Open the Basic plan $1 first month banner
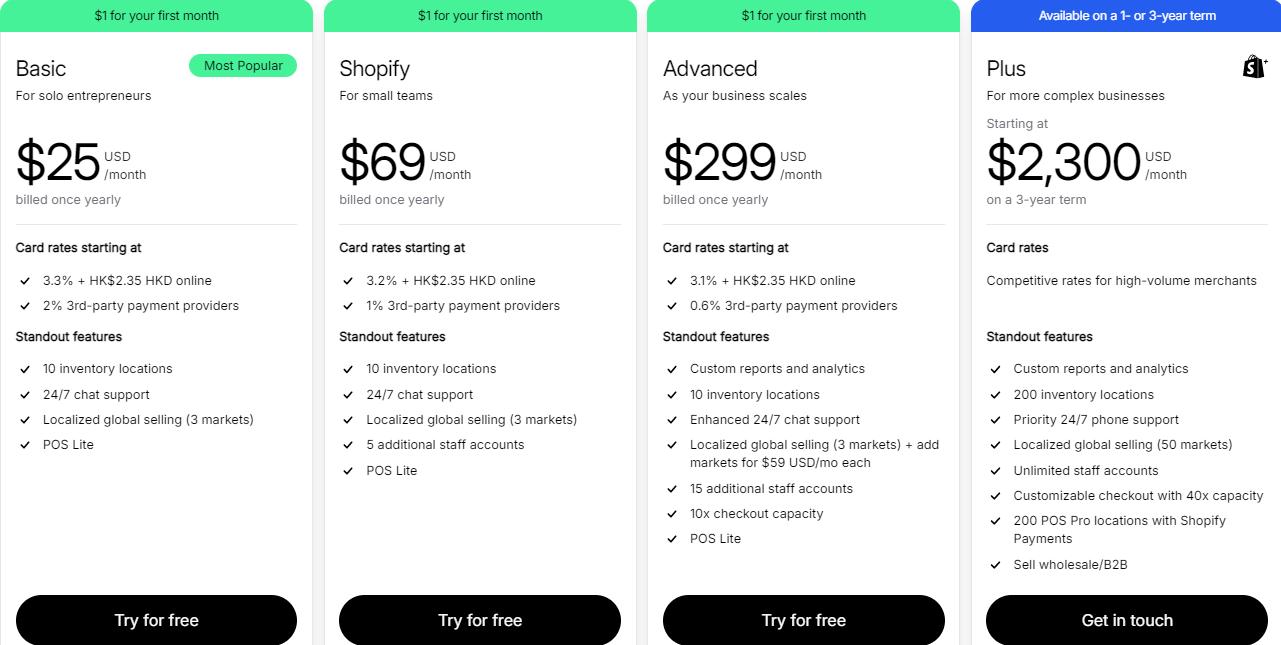 [x=156, y=15]
